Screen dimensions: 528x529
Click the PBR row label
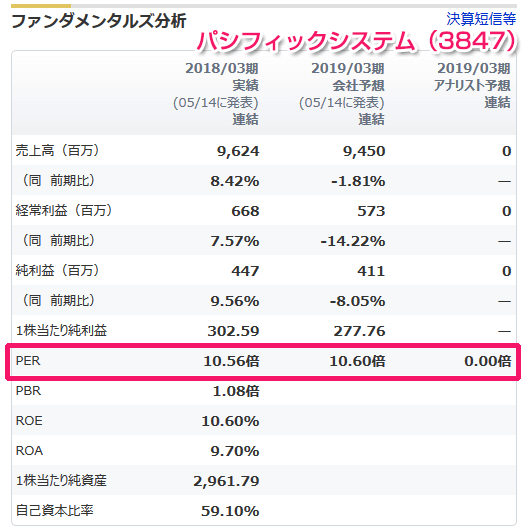[x=28, y=391]
